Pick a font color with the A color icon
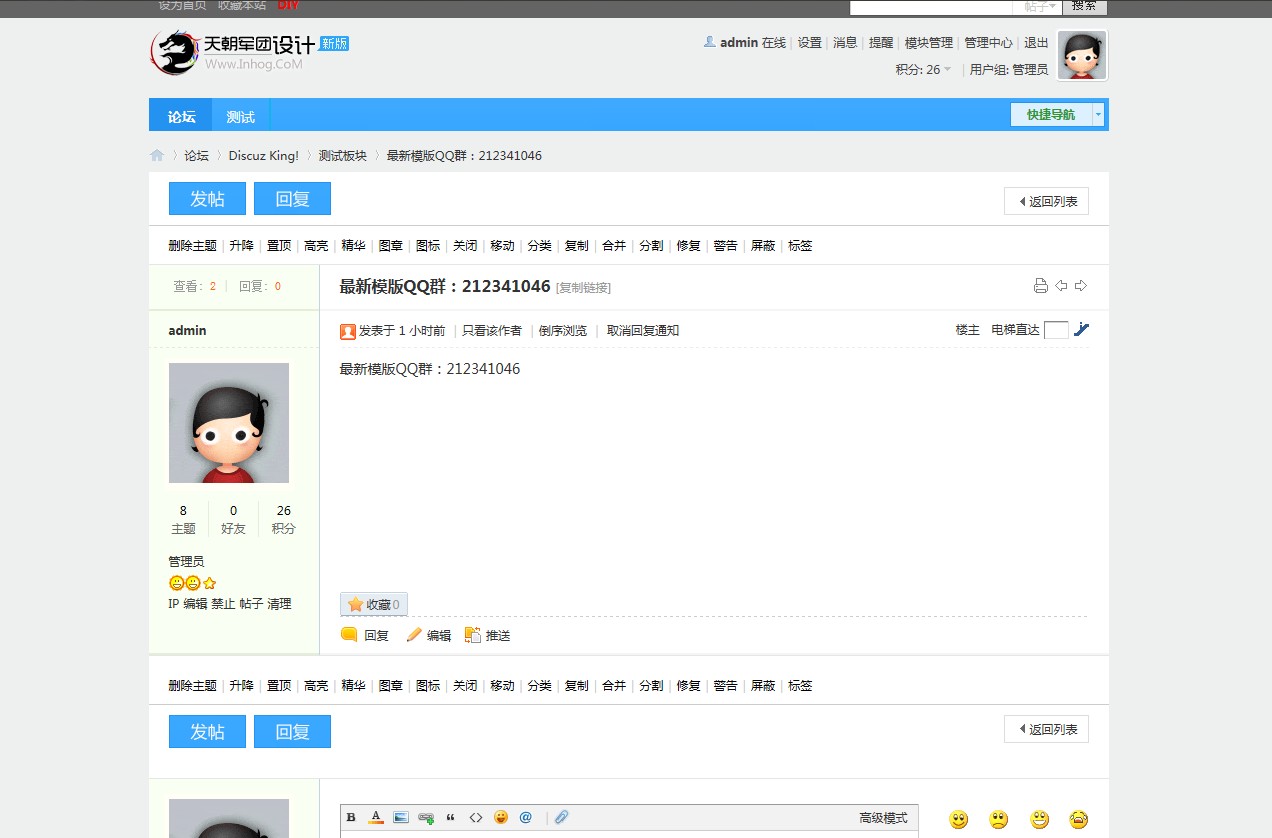The width and height of the screenshot is (1272, 838). coord(375,817)
